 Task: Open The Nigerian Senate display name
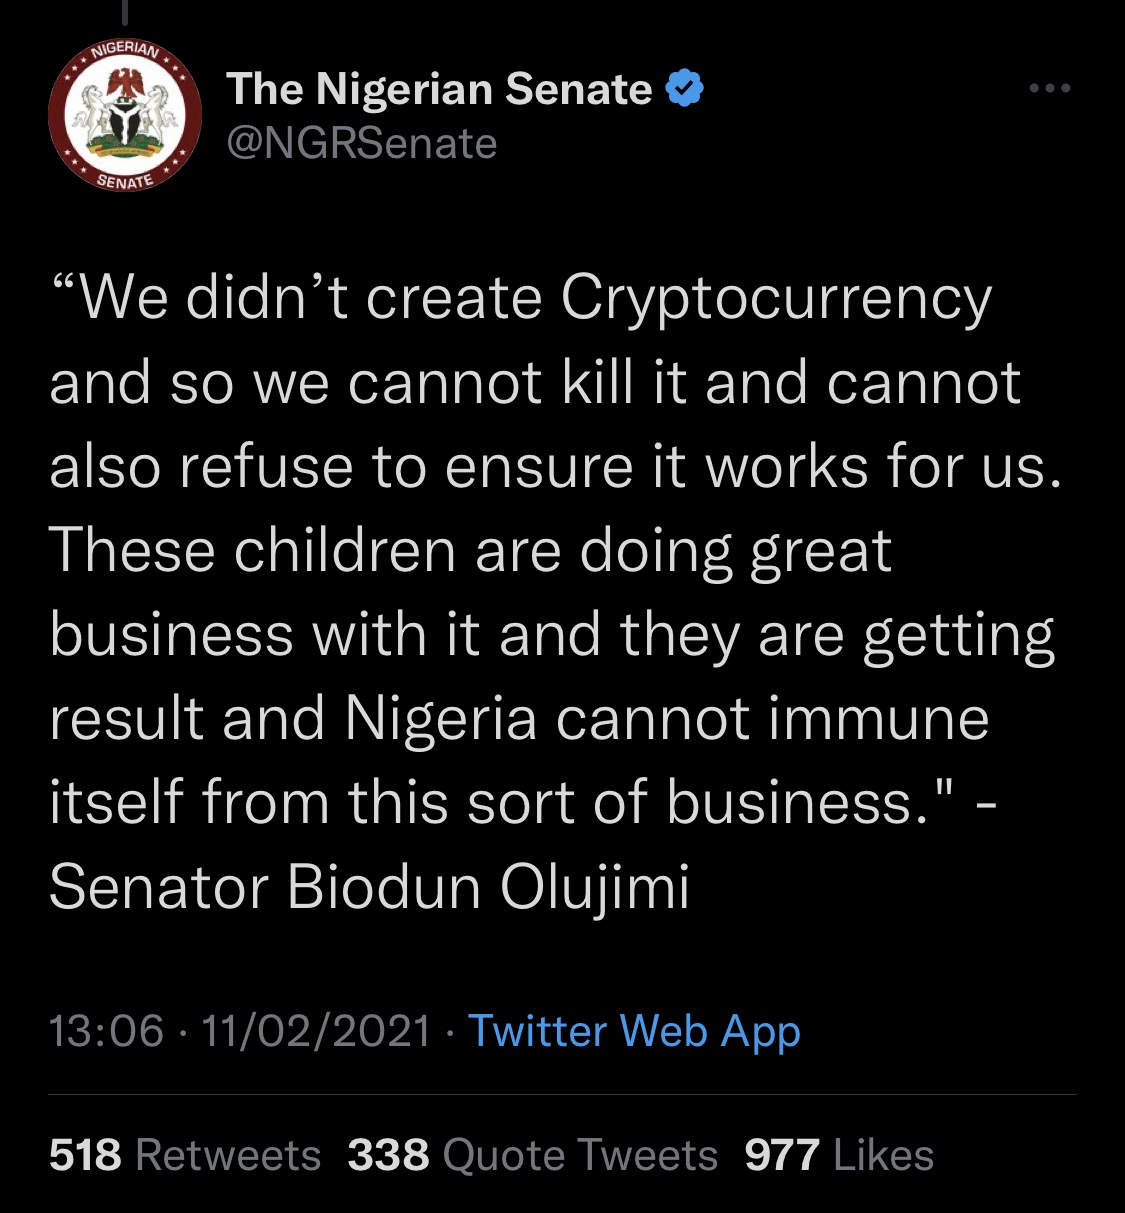(439, 89)
